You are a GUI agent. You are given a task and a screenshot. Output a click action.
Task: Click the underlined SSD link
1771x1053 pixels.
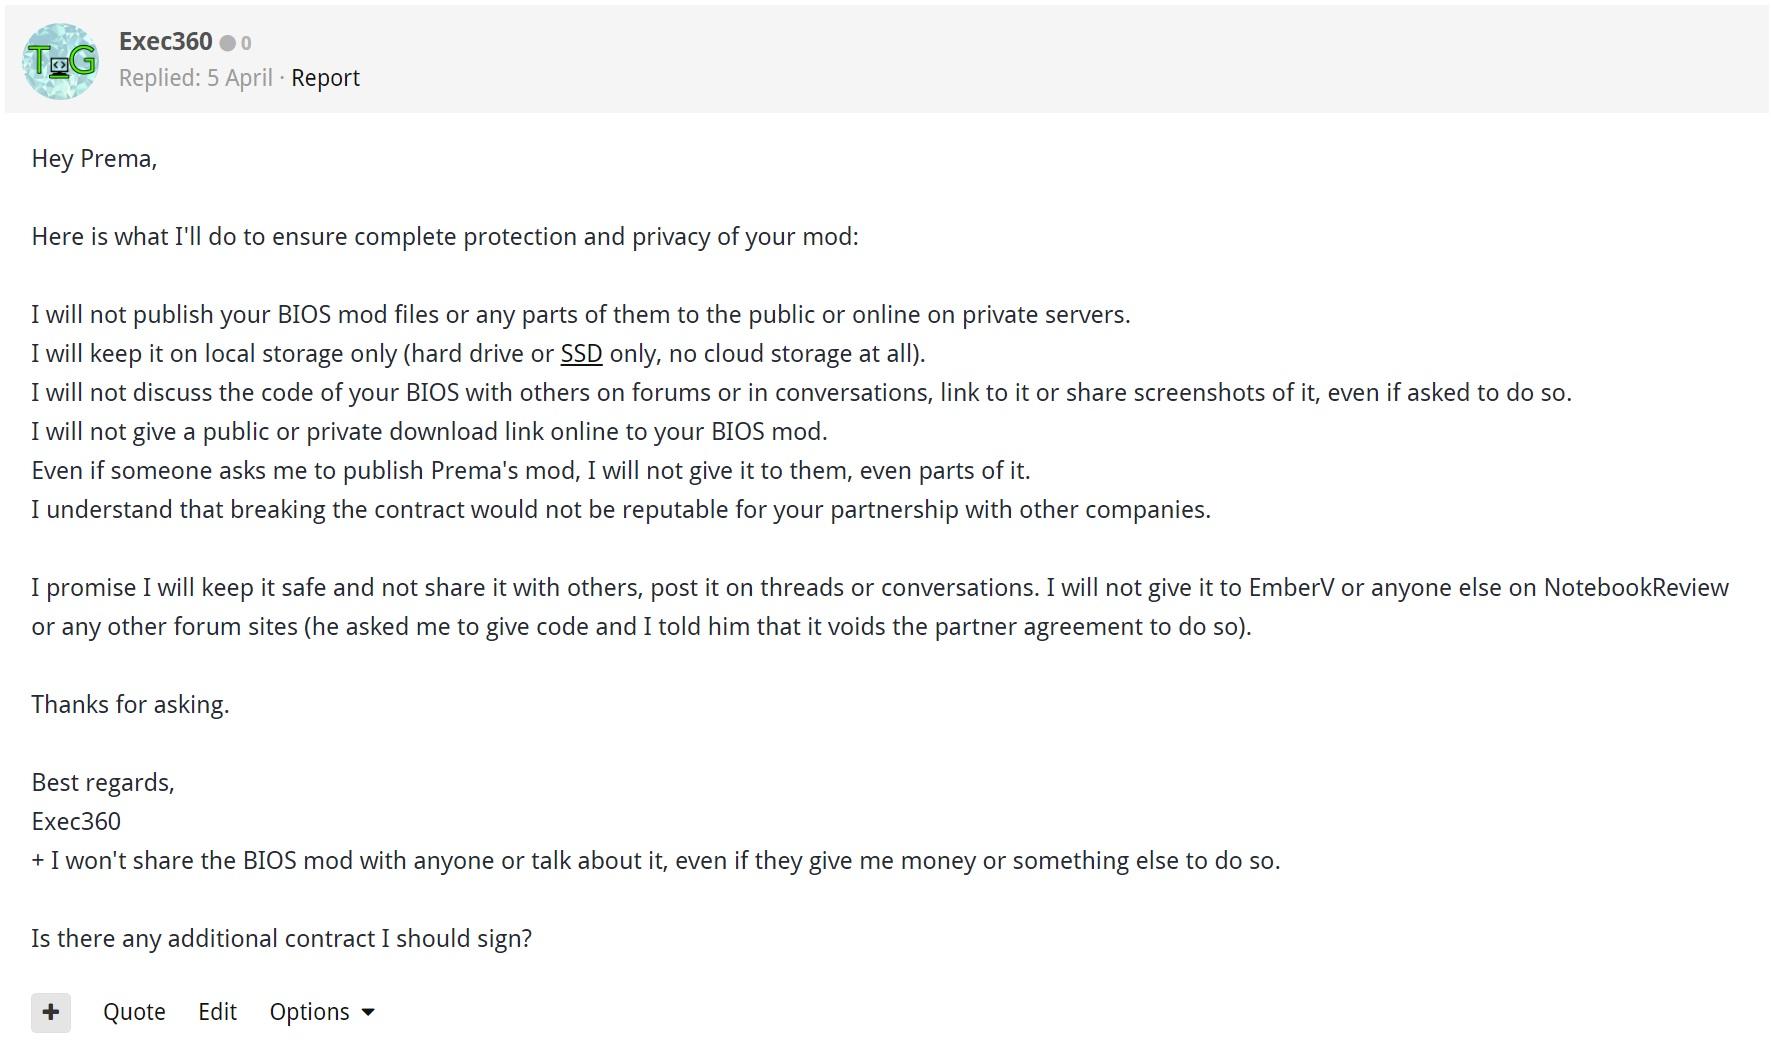pyautogui.click(x=581, y=354)
